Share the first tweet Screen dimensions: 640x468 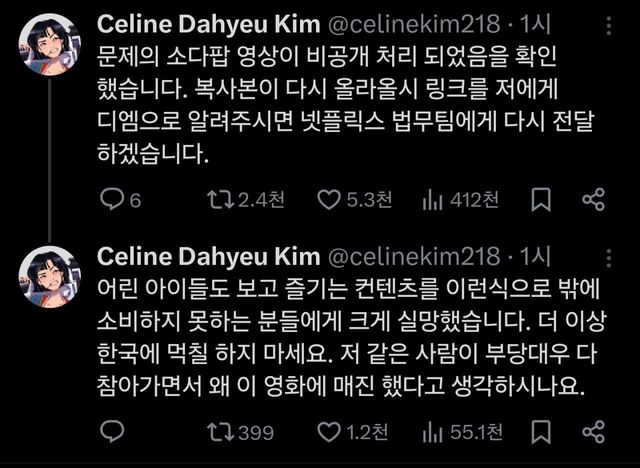(593, 201)
